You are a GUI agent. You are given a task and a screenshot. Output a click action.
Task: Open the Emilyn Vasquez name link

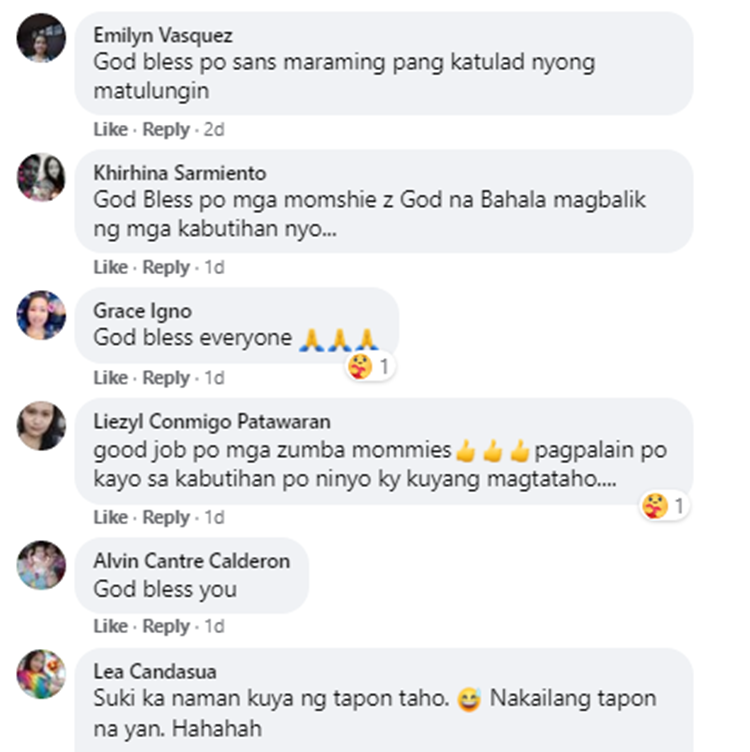tap(163, 35)
